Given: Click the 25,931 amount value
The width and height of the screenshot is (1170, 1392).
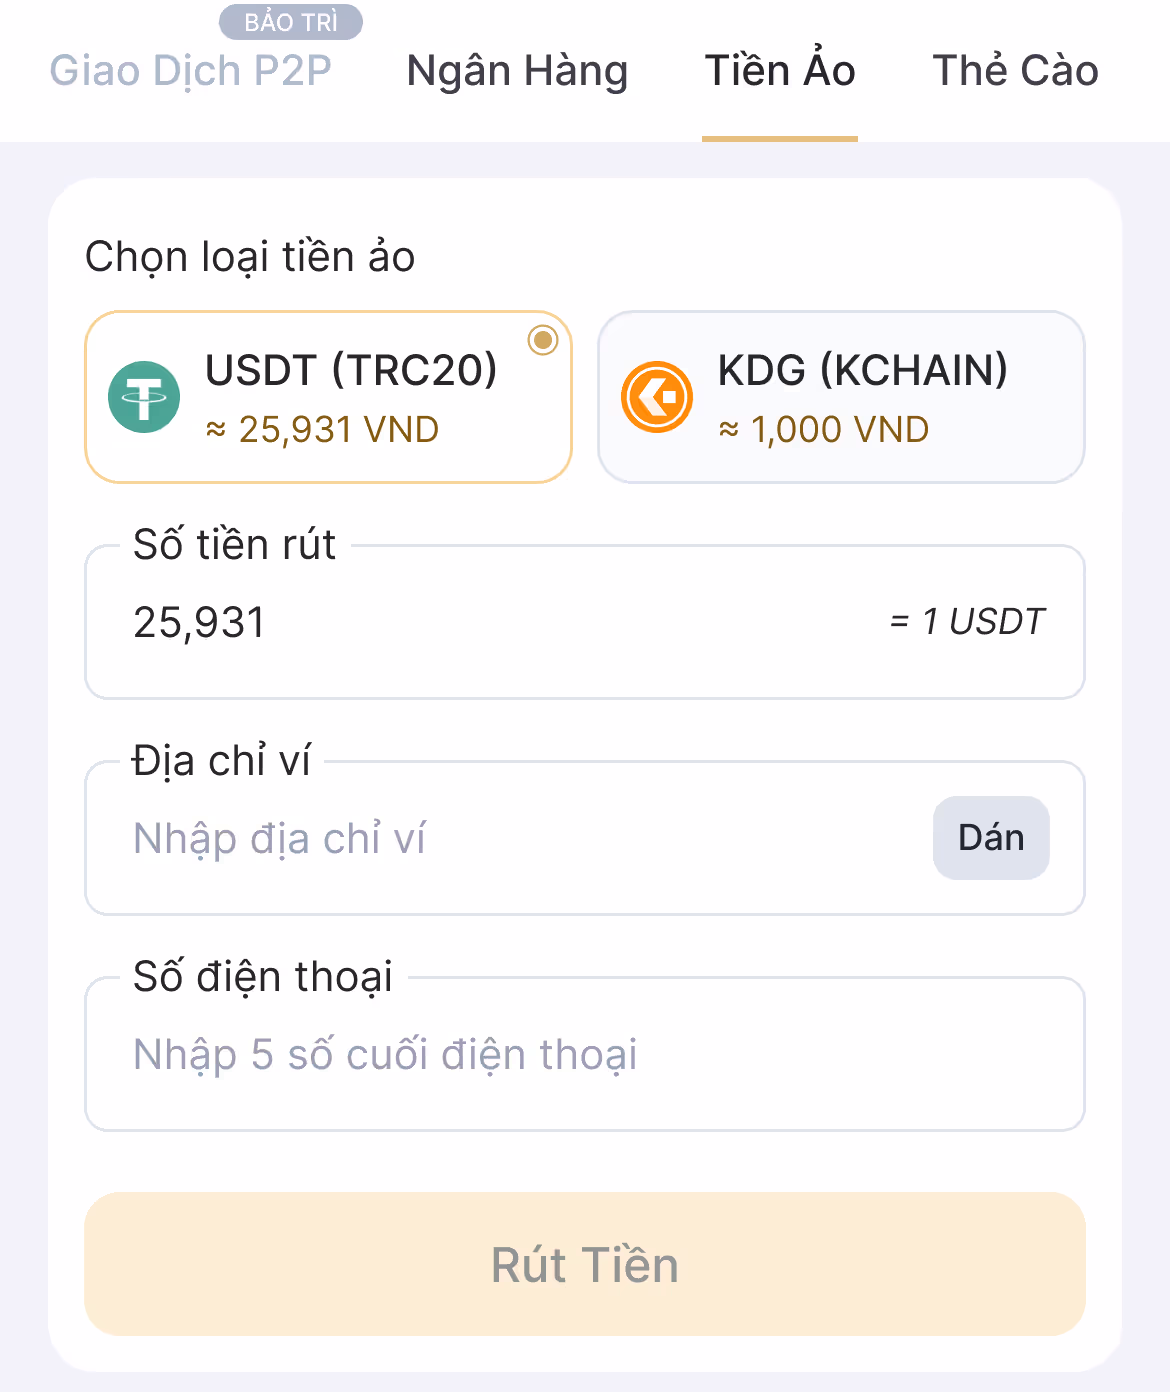Looking at the screenshot, I should click(x=200, y=623).
